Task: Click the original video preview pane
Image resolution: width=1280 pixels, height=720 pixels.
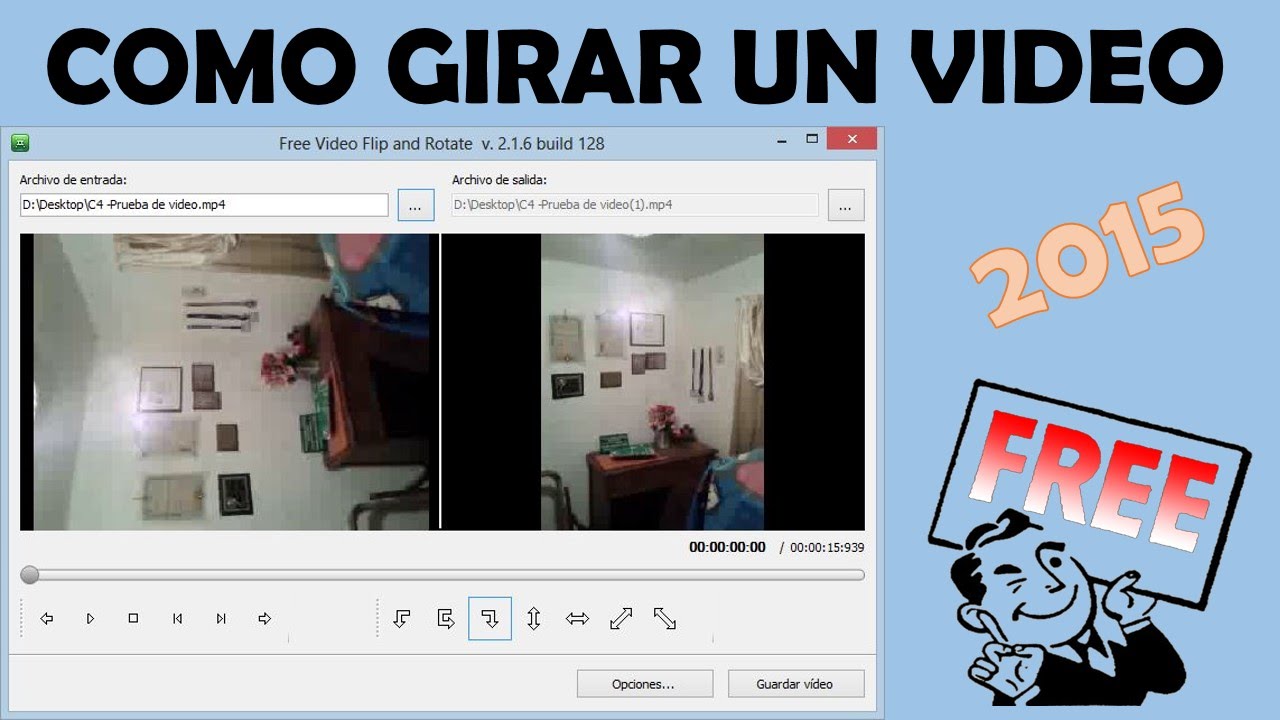Action: click(229, 382)
